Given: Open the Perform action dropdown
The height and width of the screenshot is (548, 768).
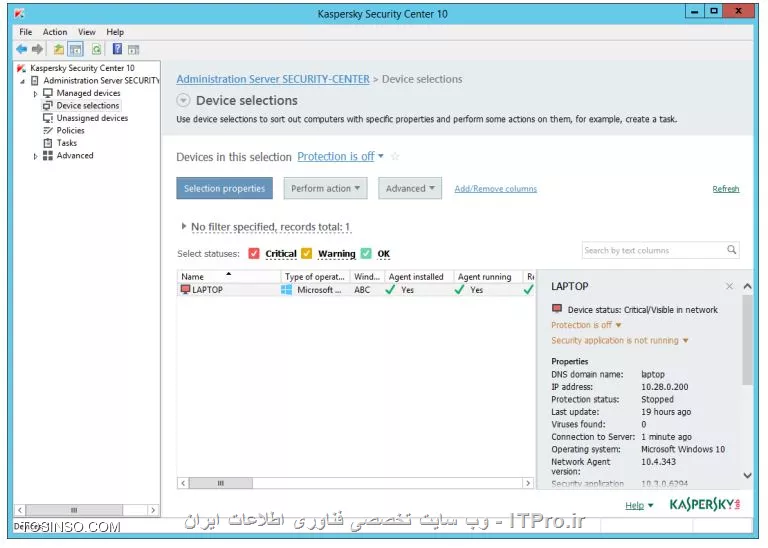Looking at the screenshot, I should pyautogui.click(x=325, y=188).
